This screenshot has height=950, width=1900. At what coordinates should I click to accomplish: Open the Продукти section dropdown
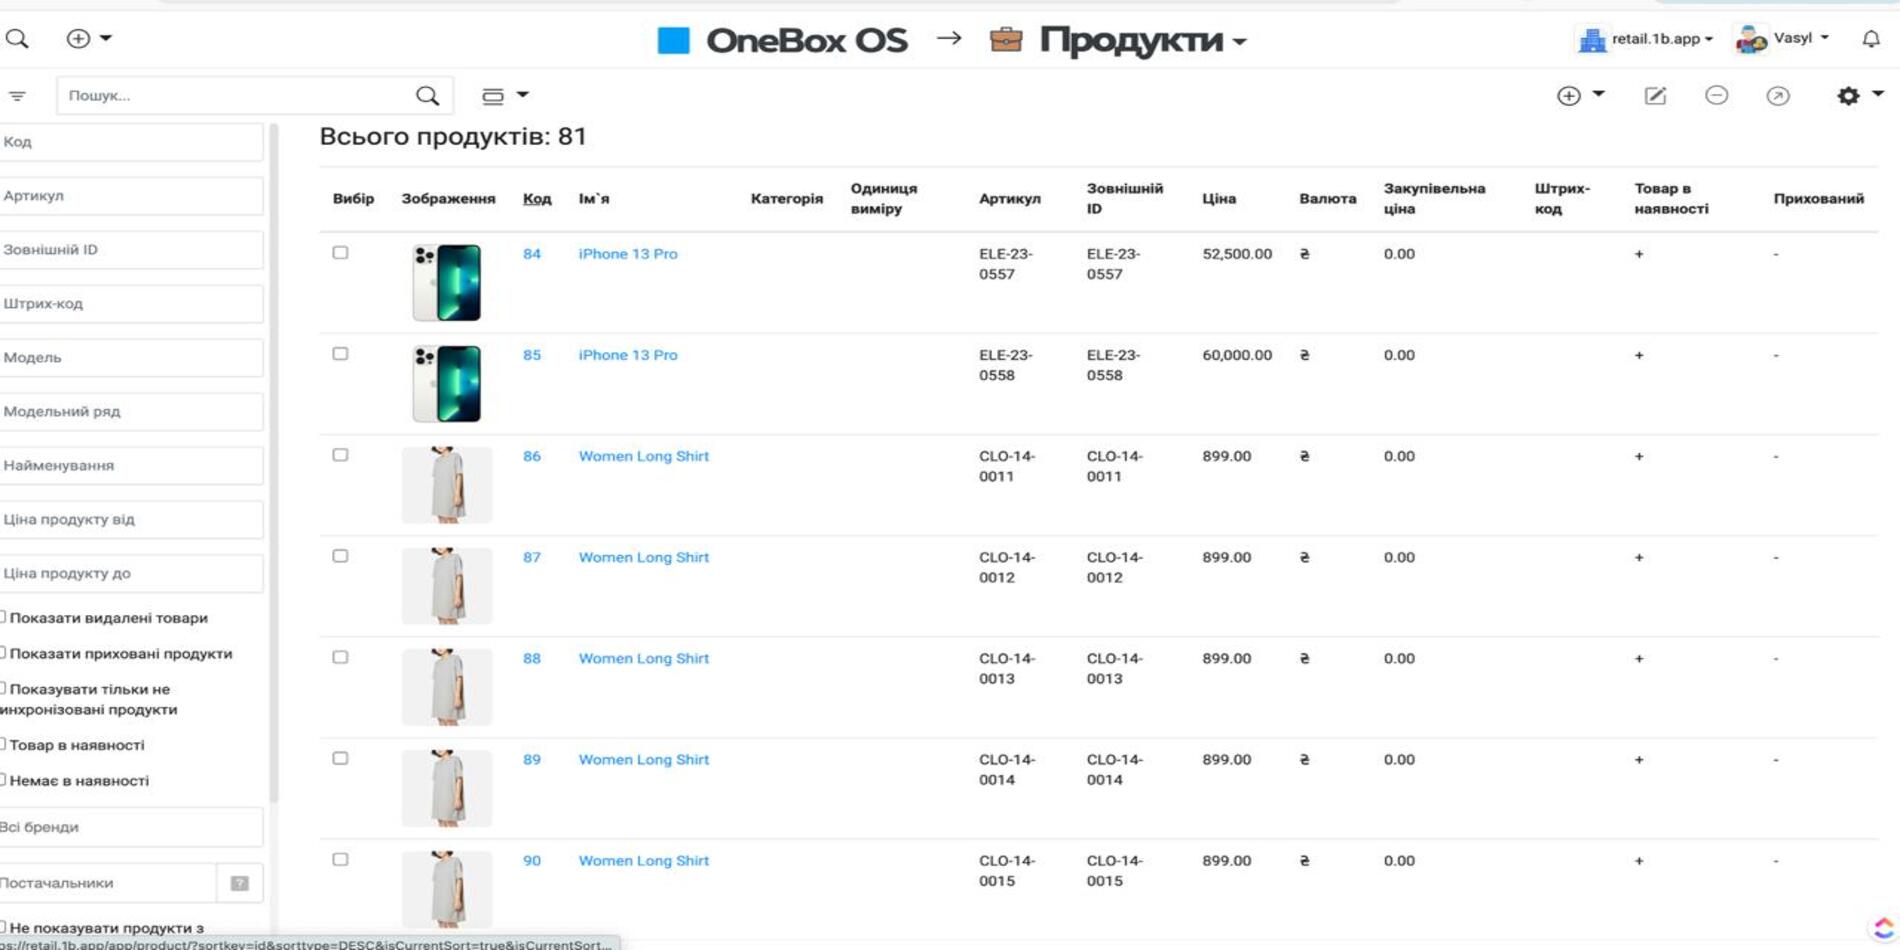(x=1142, y=40)
